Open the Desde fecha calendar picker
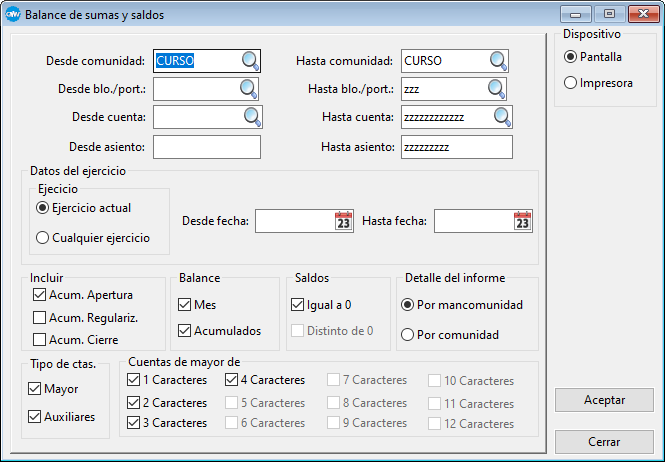Screen dimensions: 665x462 point(344,221)
